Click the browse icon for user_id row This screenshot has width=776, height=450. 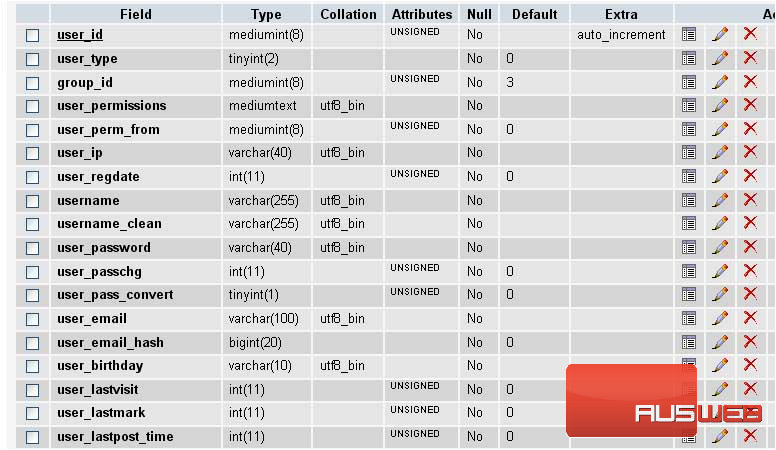(x=688, y=34)
